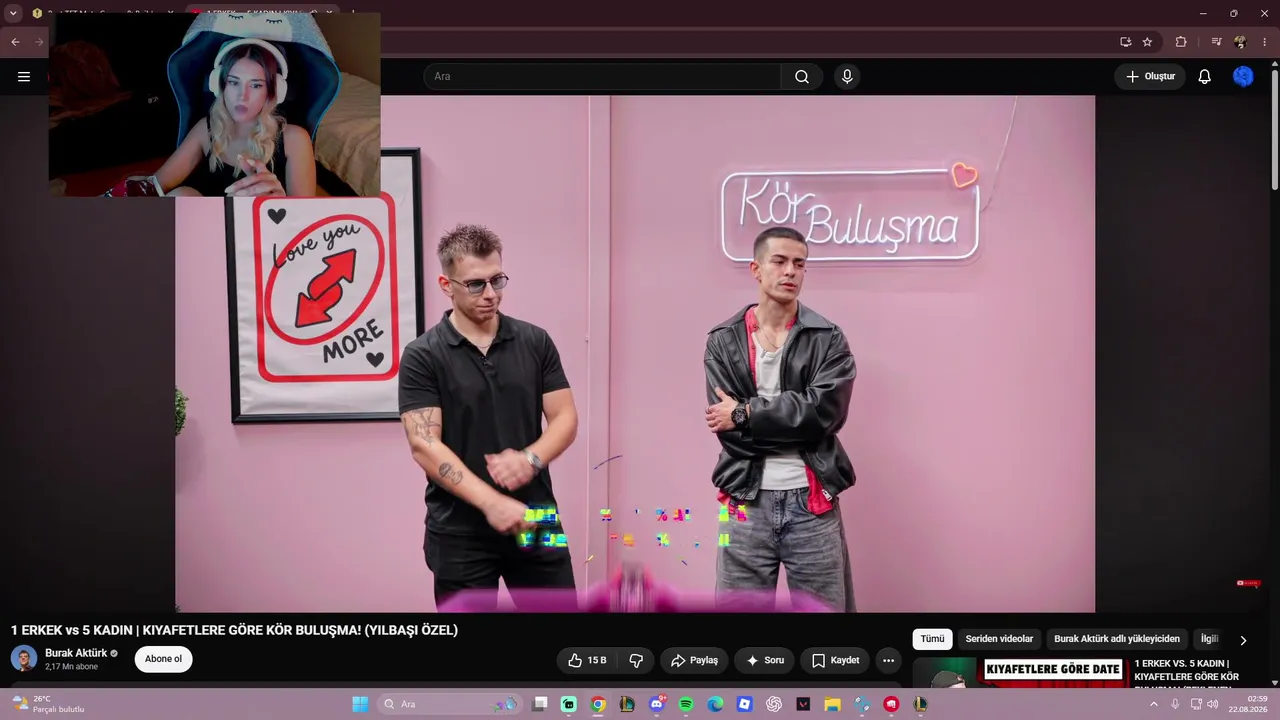Click the Oluştur create button

(x=1150, y=77)
